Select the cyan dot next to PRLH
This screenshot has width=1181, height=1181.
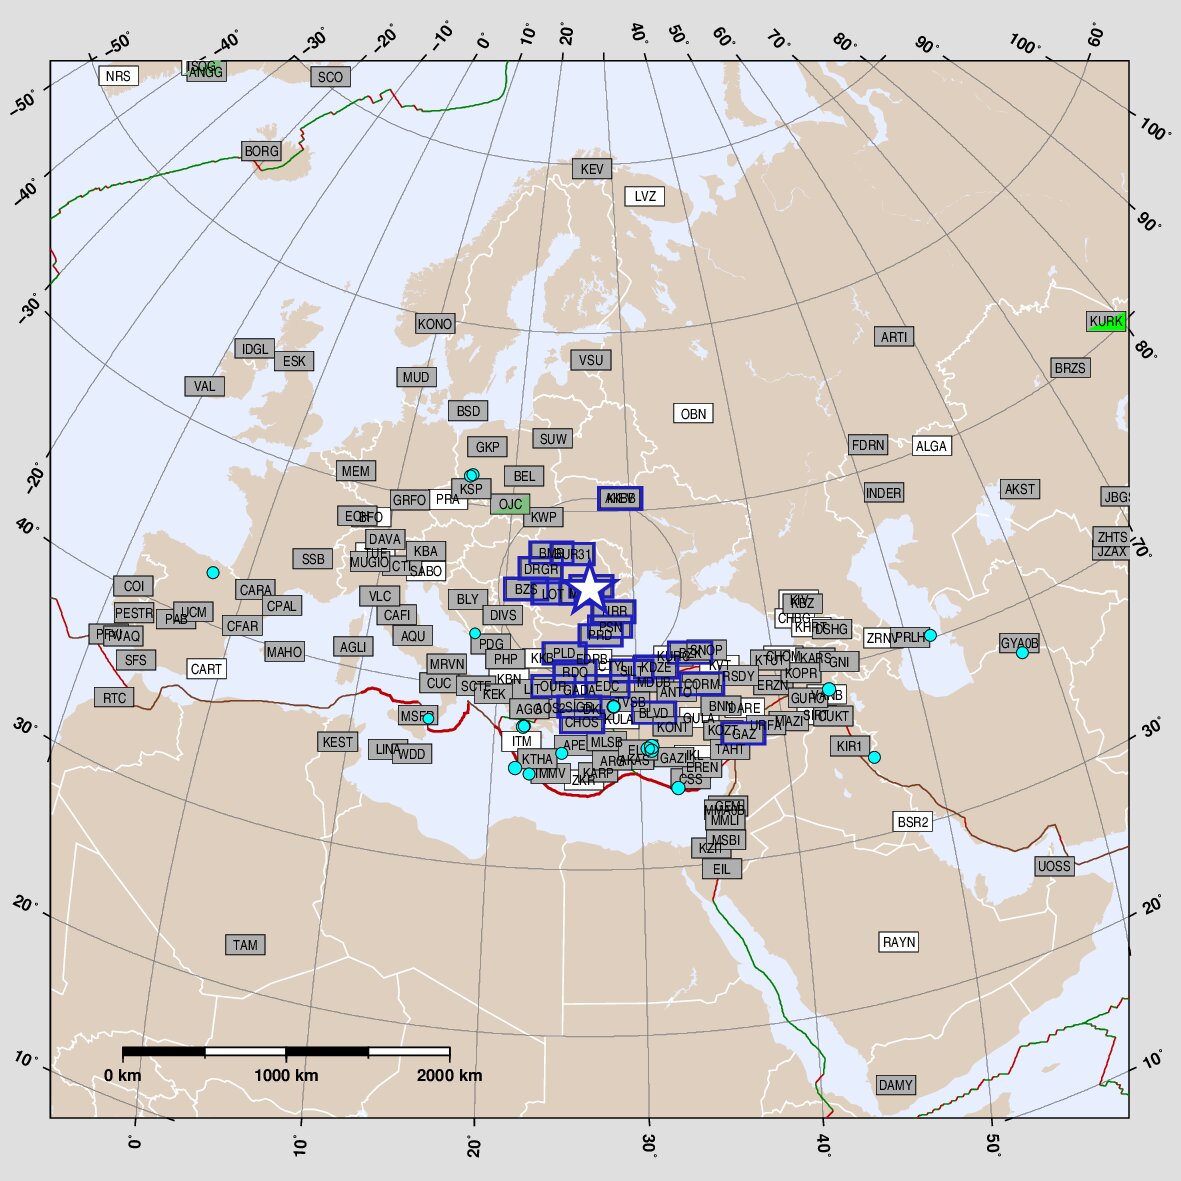[930, 635]
